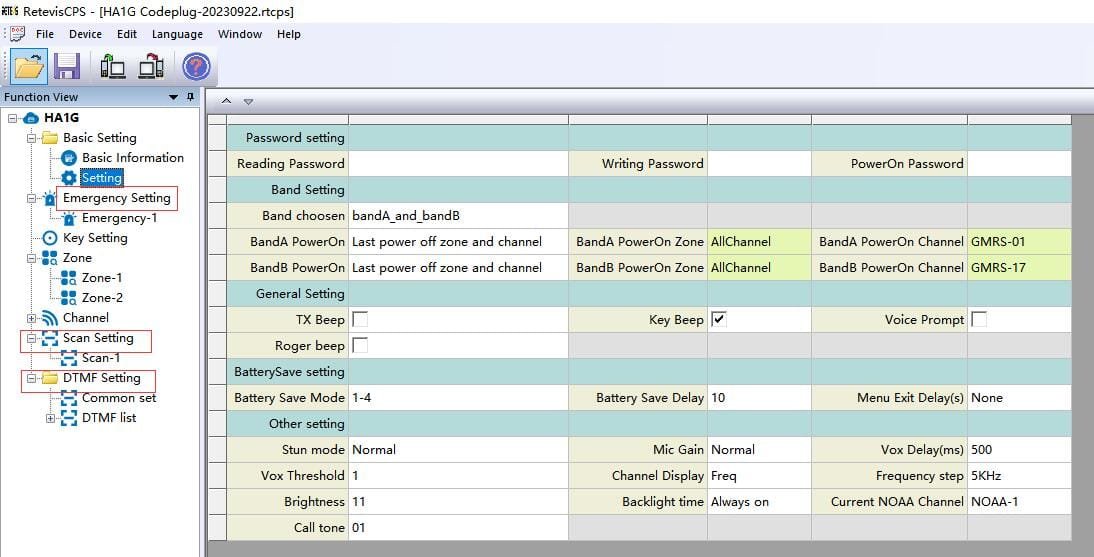This screenshot has height=557, width=1094.
Task: Select Emergency-1 tree item
Action: click(x=119, y=218)
